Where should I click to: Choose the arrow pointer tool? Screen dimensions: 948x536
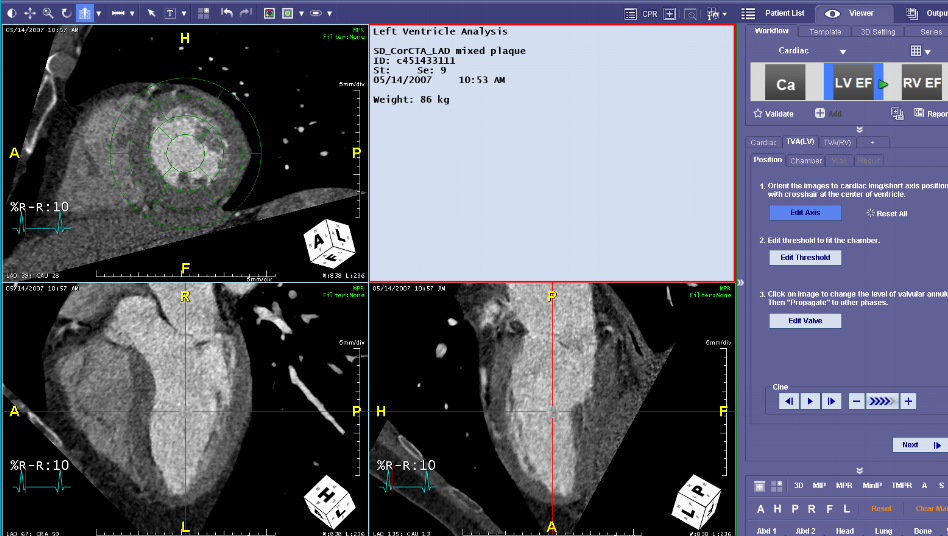[x=151, y=13]
